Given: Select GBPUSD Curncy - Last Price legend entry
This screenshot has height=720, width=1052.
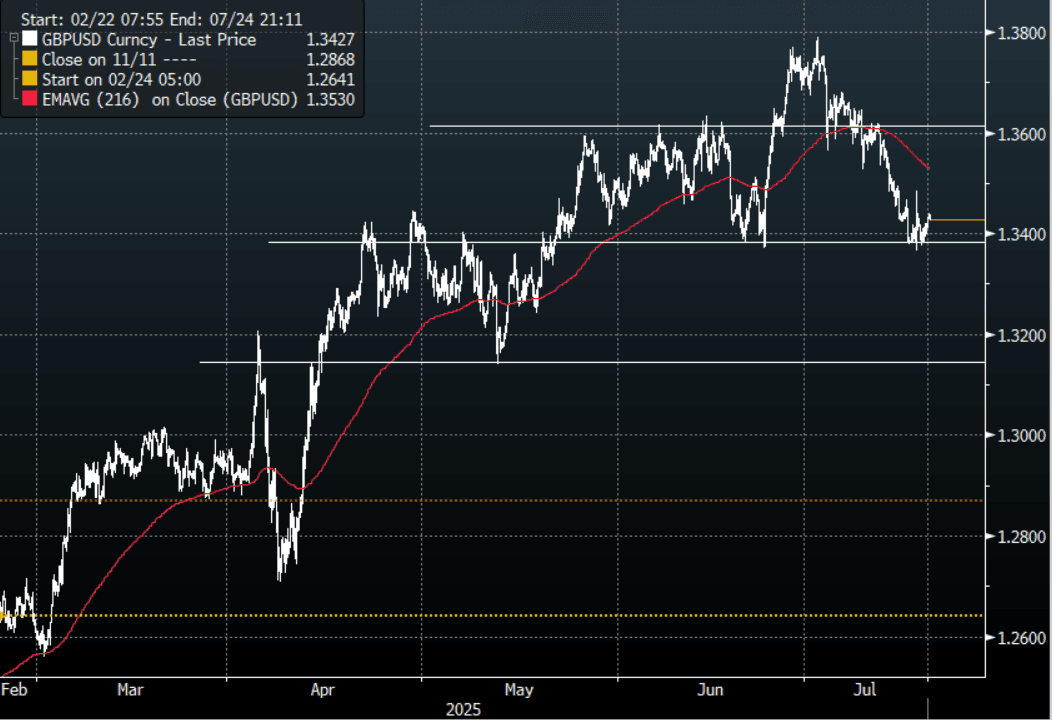Looking at the screenshot, I should [149, 40].
